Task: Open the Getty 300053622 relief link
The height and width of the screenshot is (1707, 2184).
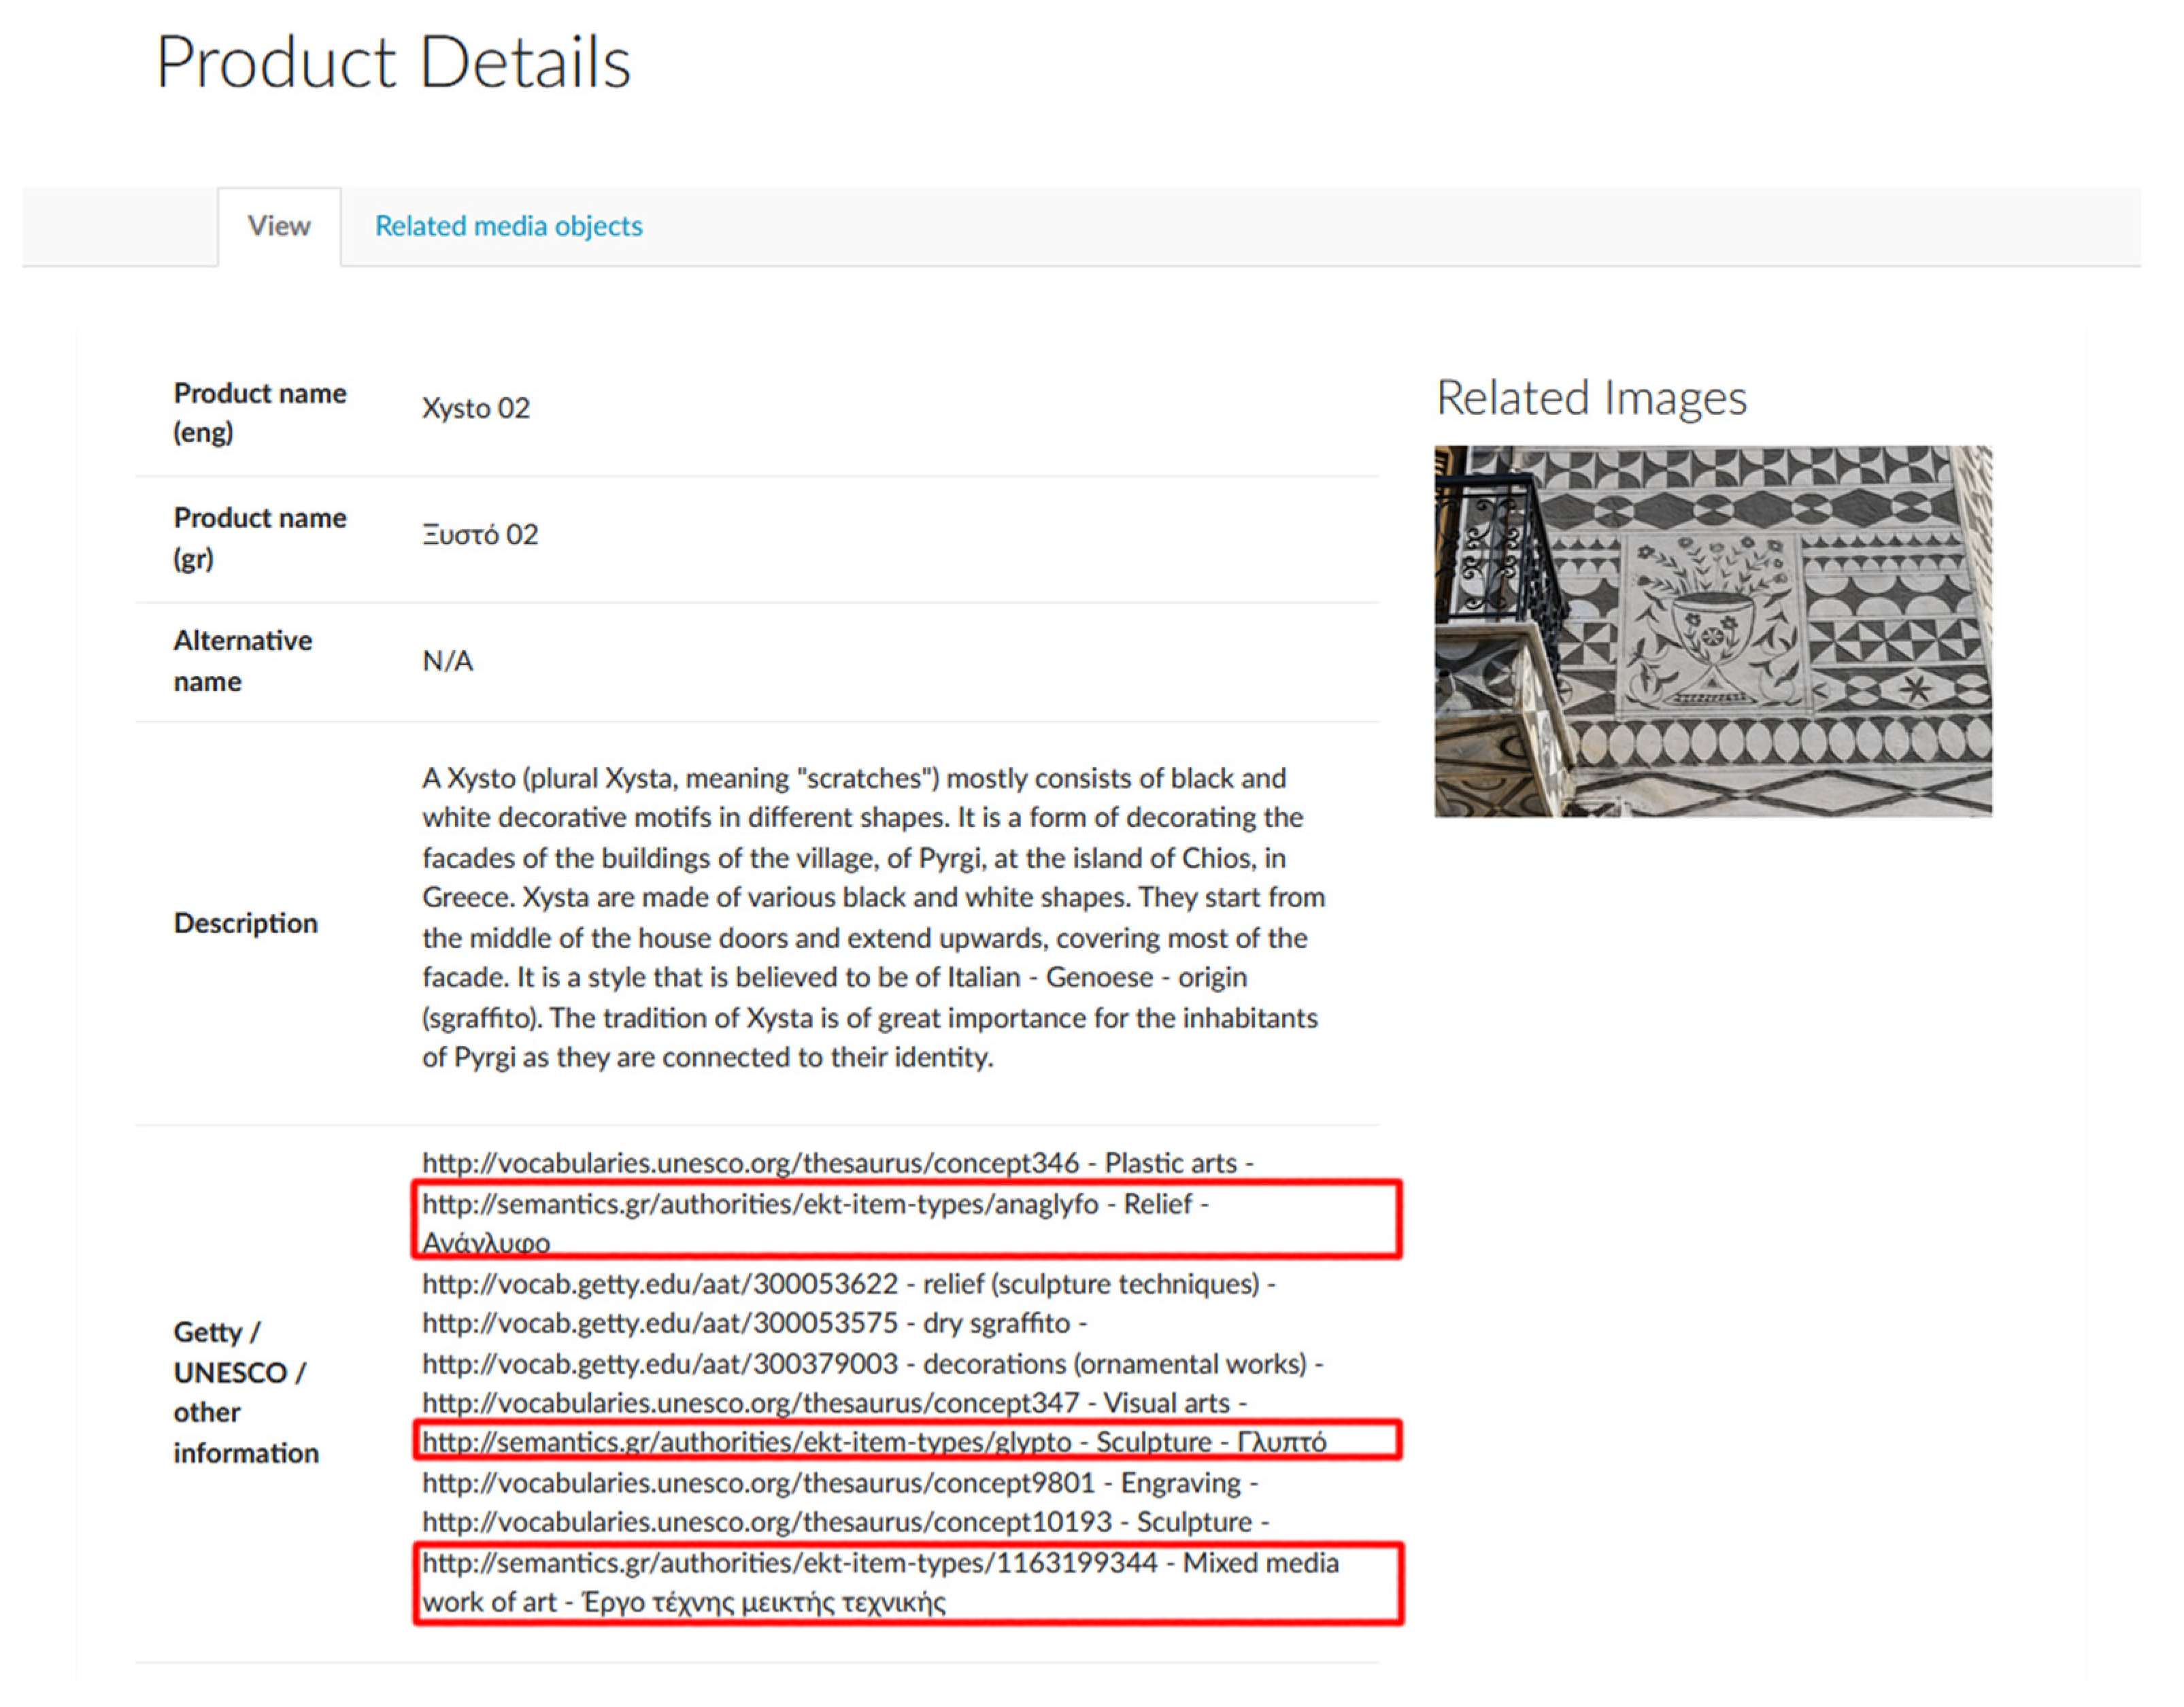Action: (x=660, y=1284)
